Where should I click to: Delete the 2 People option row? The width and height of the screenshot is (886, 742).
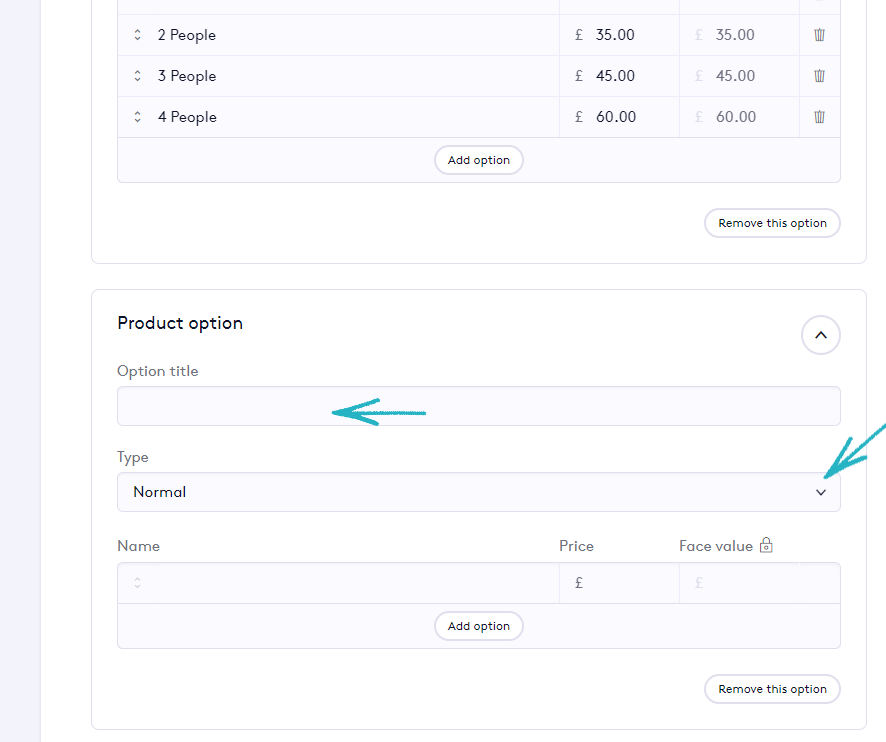(x=819, y=35)
